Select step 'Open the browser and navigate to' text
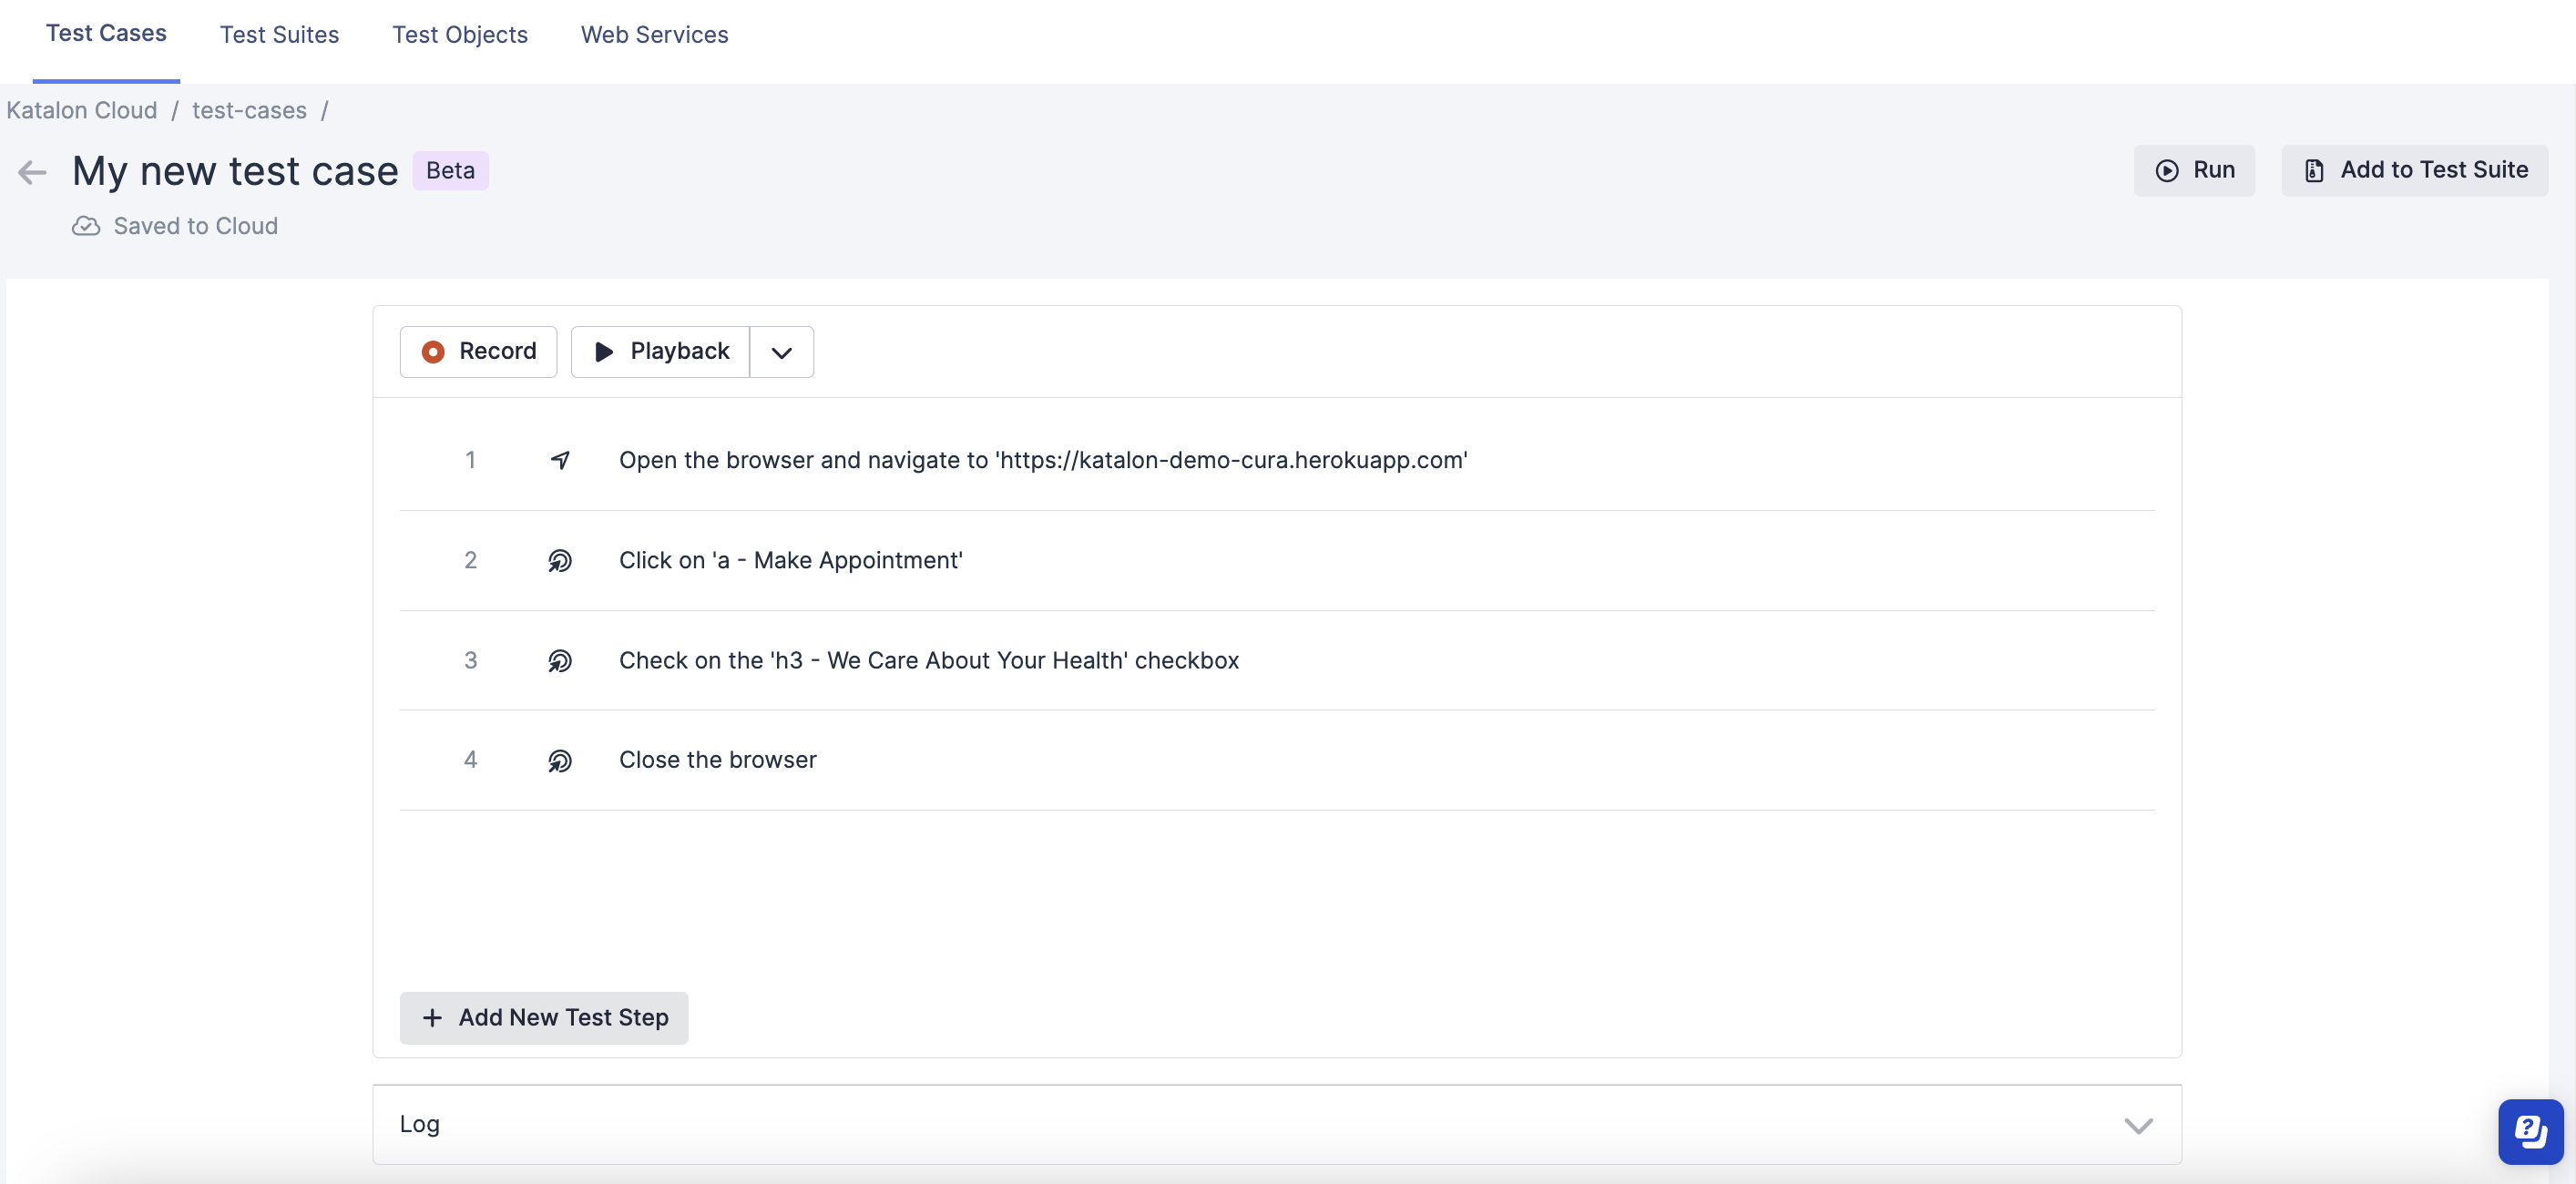This screenshot has width=2576, height=1184. pyautogui.click(x=1043, y=460)
